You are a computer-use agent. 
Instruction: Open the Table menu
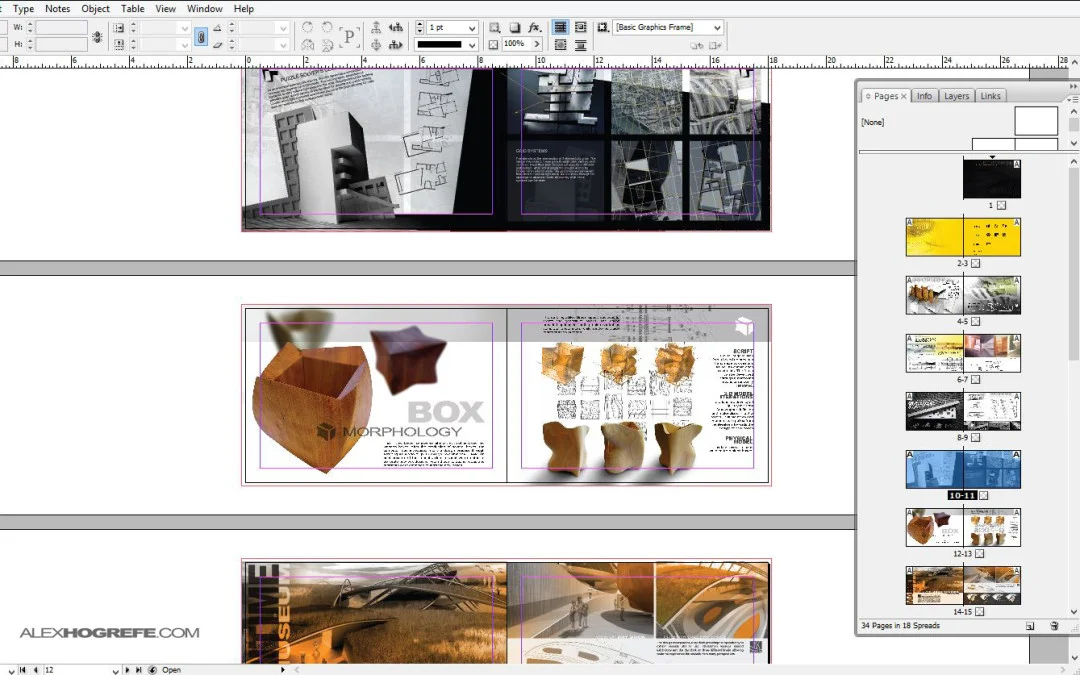(132, 8)
